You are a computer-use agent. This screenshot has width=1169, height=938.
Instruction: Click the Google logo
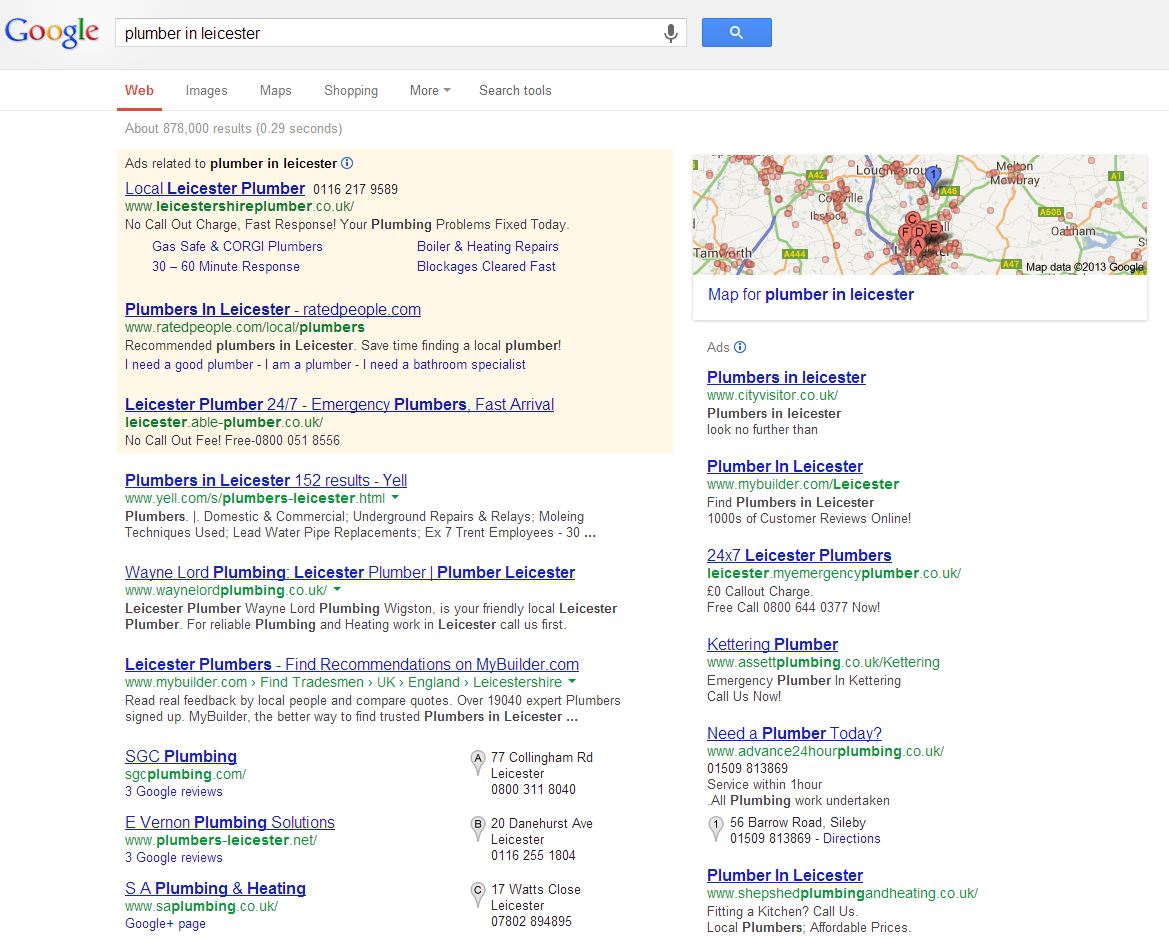[52, 32]
